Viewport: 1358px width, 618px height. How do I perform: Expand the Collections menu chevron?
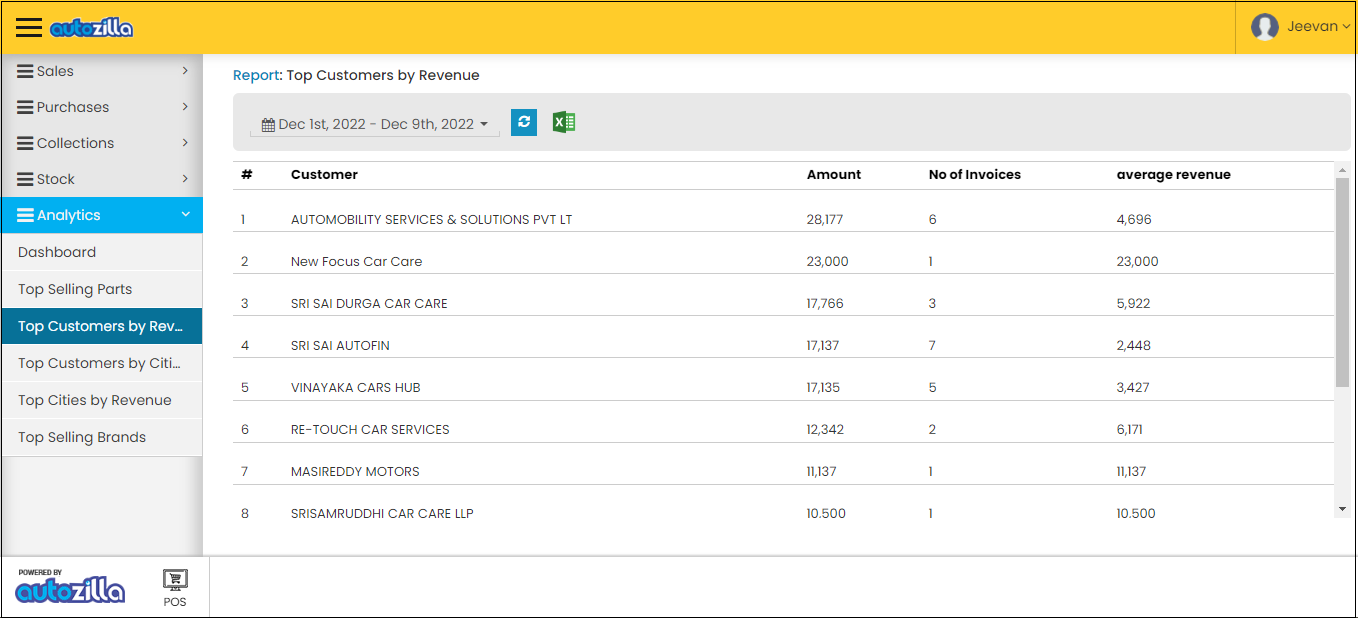coord(185,143)
